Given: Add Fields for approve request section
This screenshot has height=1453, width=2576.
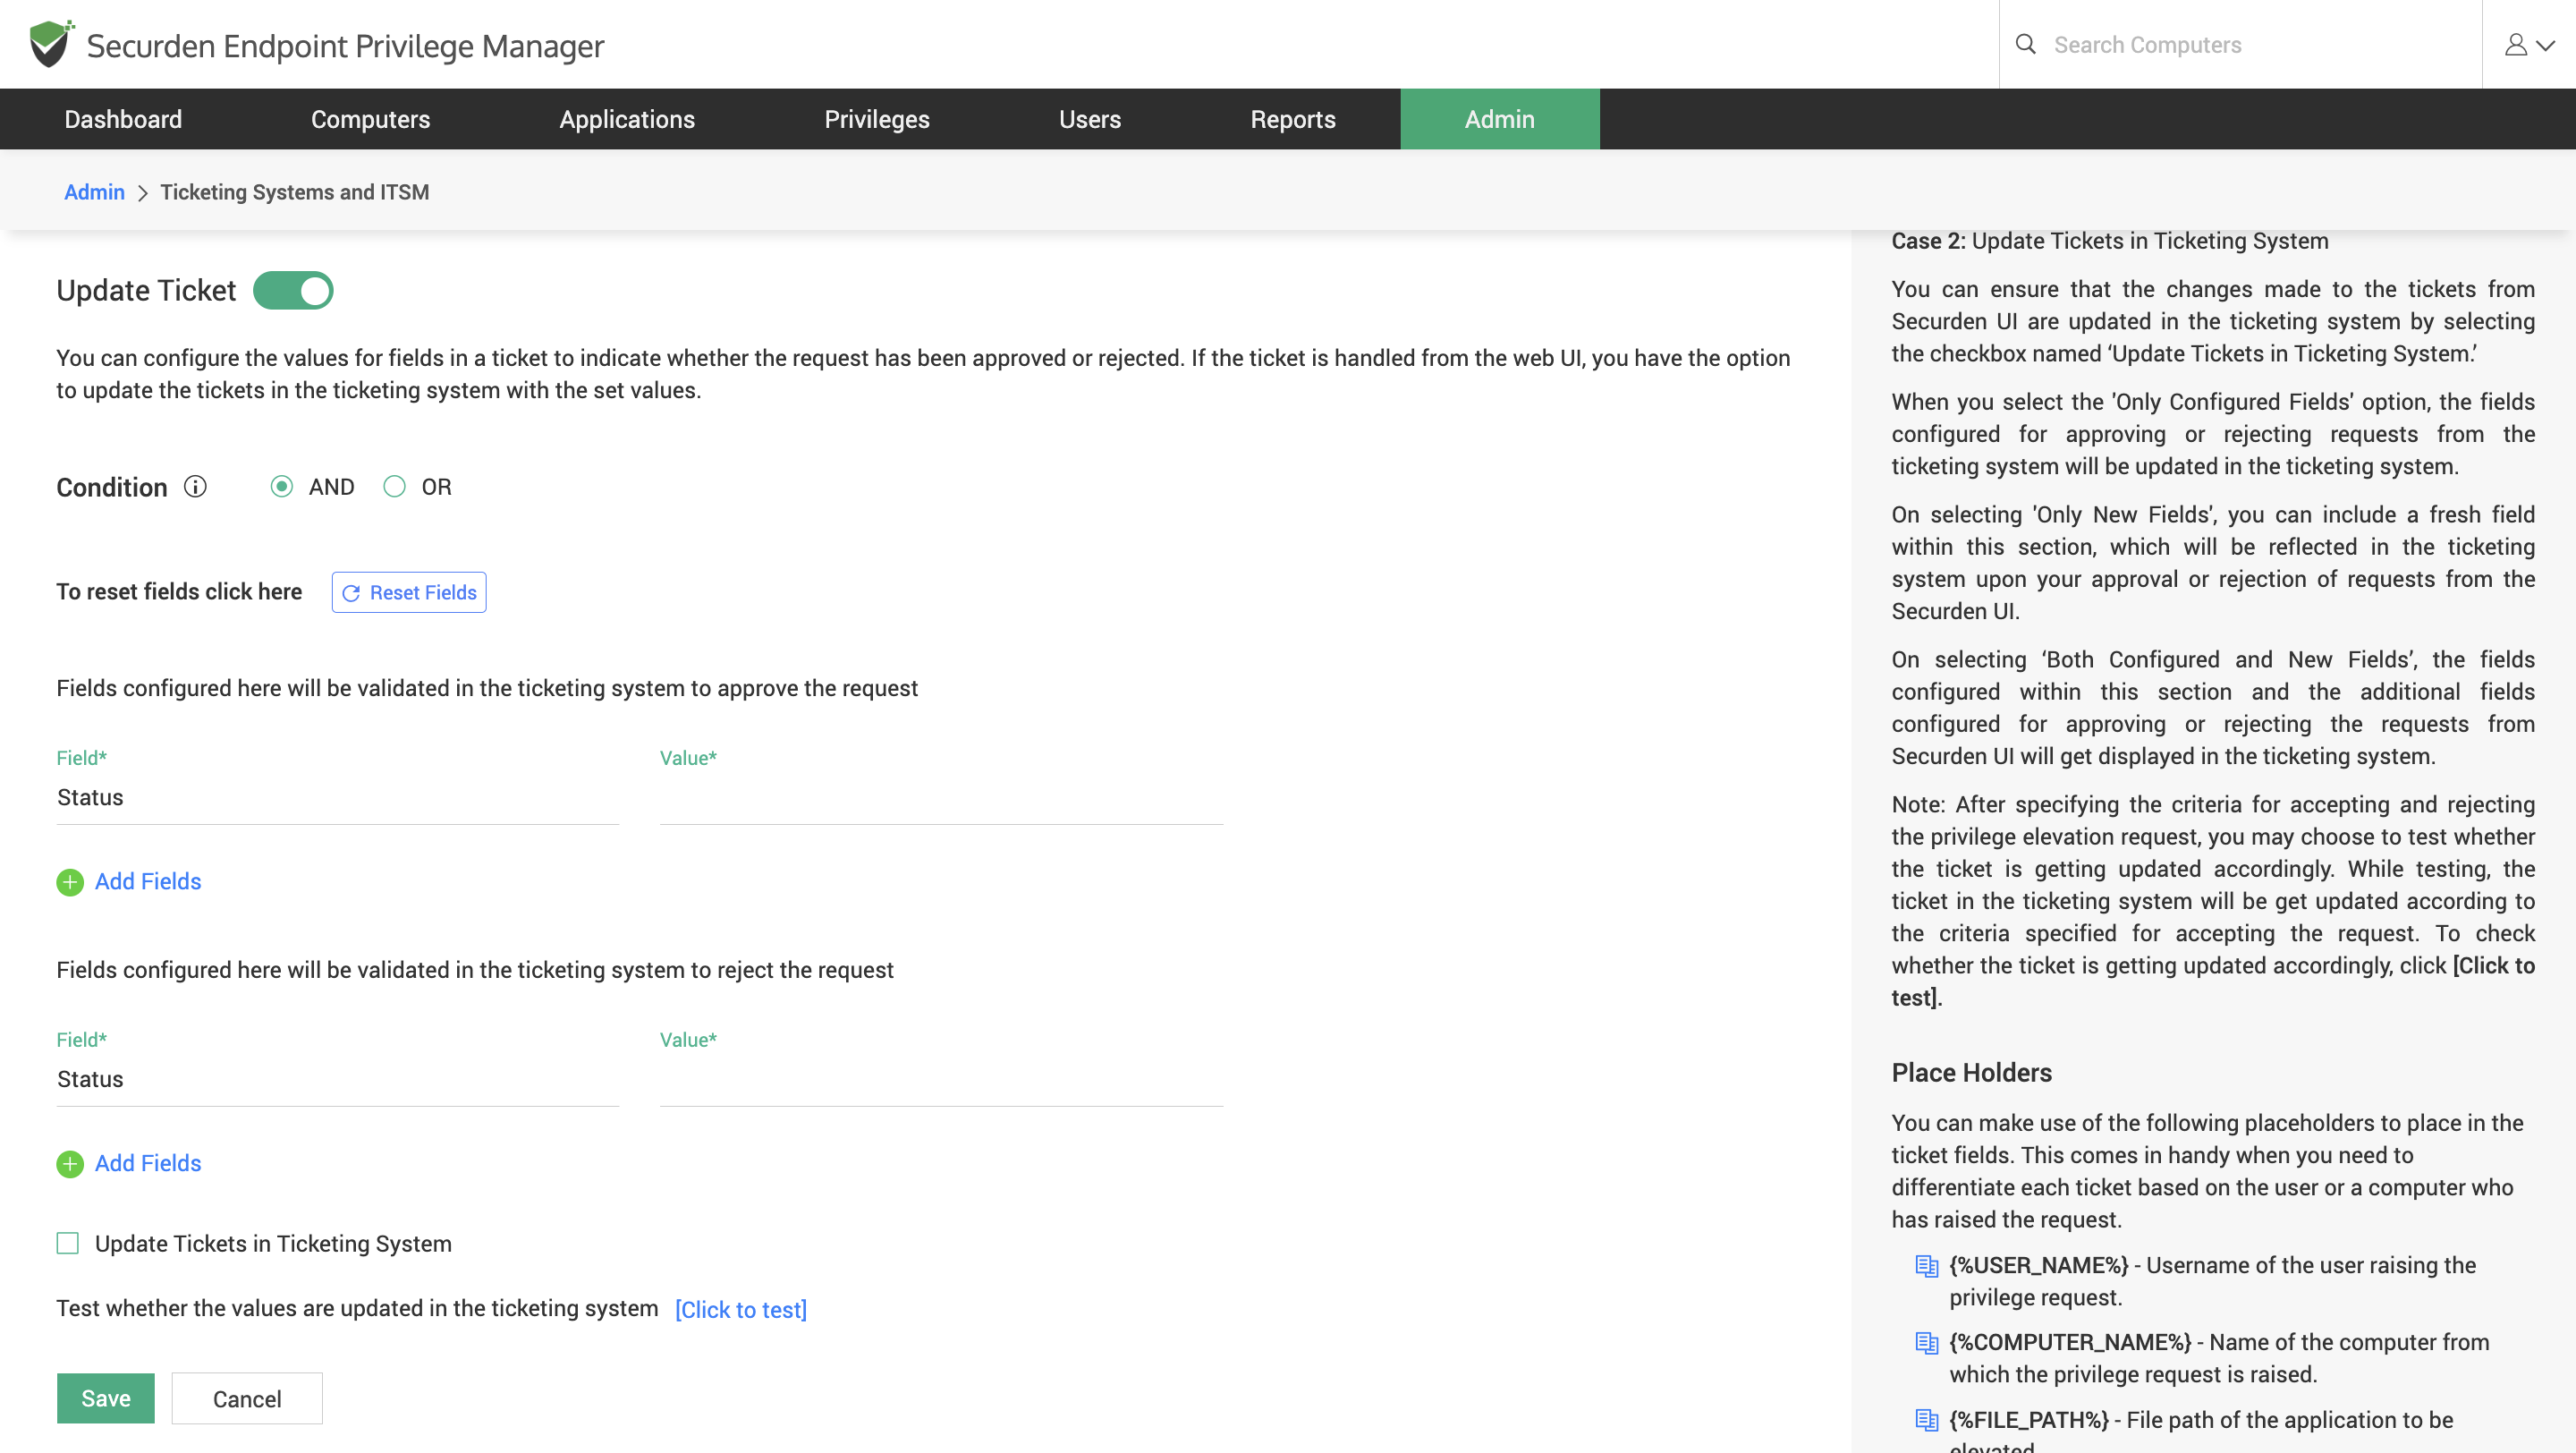Looking at the screenshot, I should [148, 882].
